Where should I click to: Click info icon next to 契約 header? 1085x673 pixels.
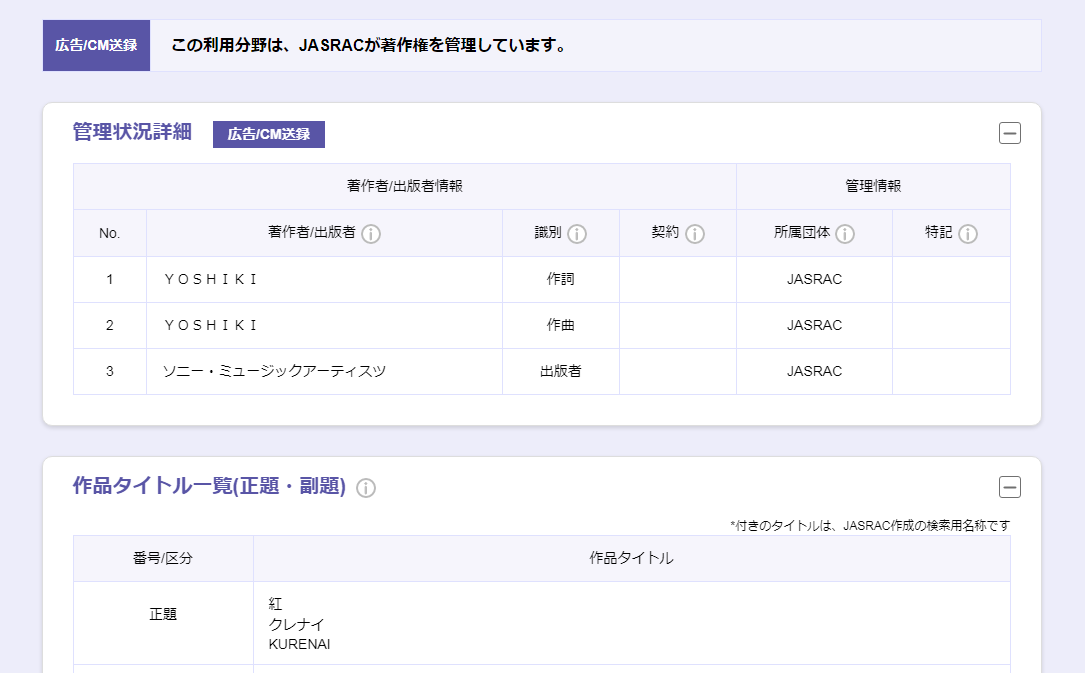695,234
